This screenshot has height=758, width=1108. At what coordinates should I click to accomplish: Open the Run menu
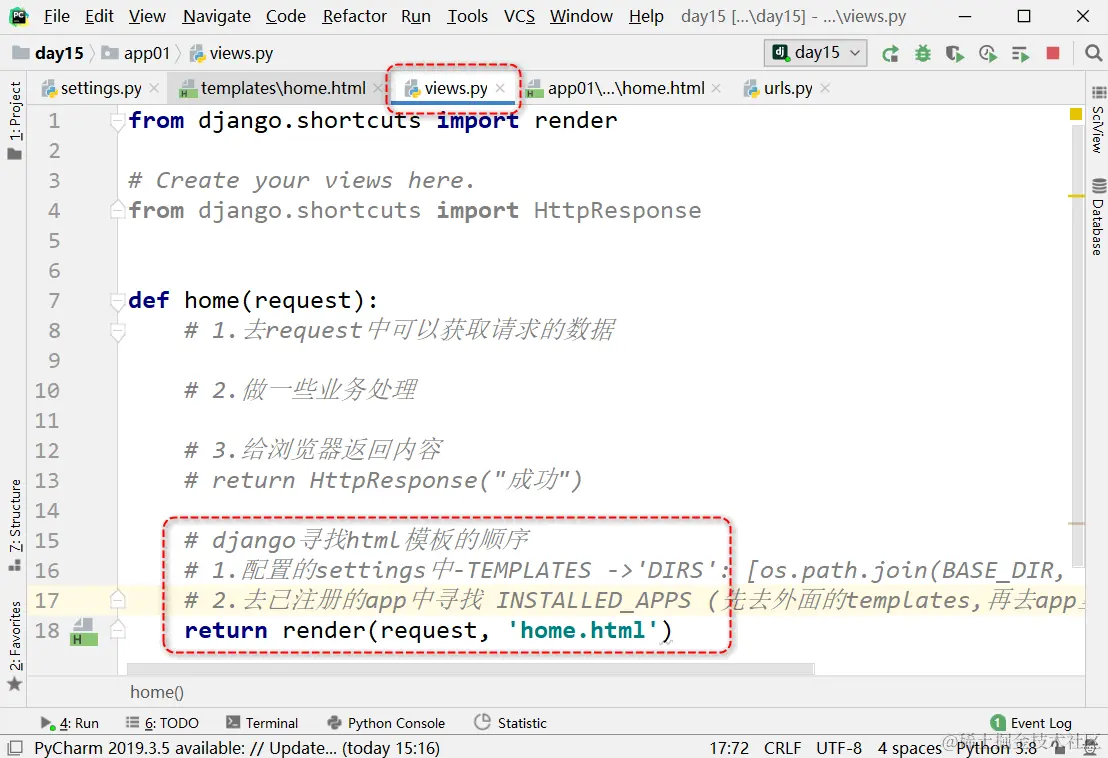[x=416, y=16]
